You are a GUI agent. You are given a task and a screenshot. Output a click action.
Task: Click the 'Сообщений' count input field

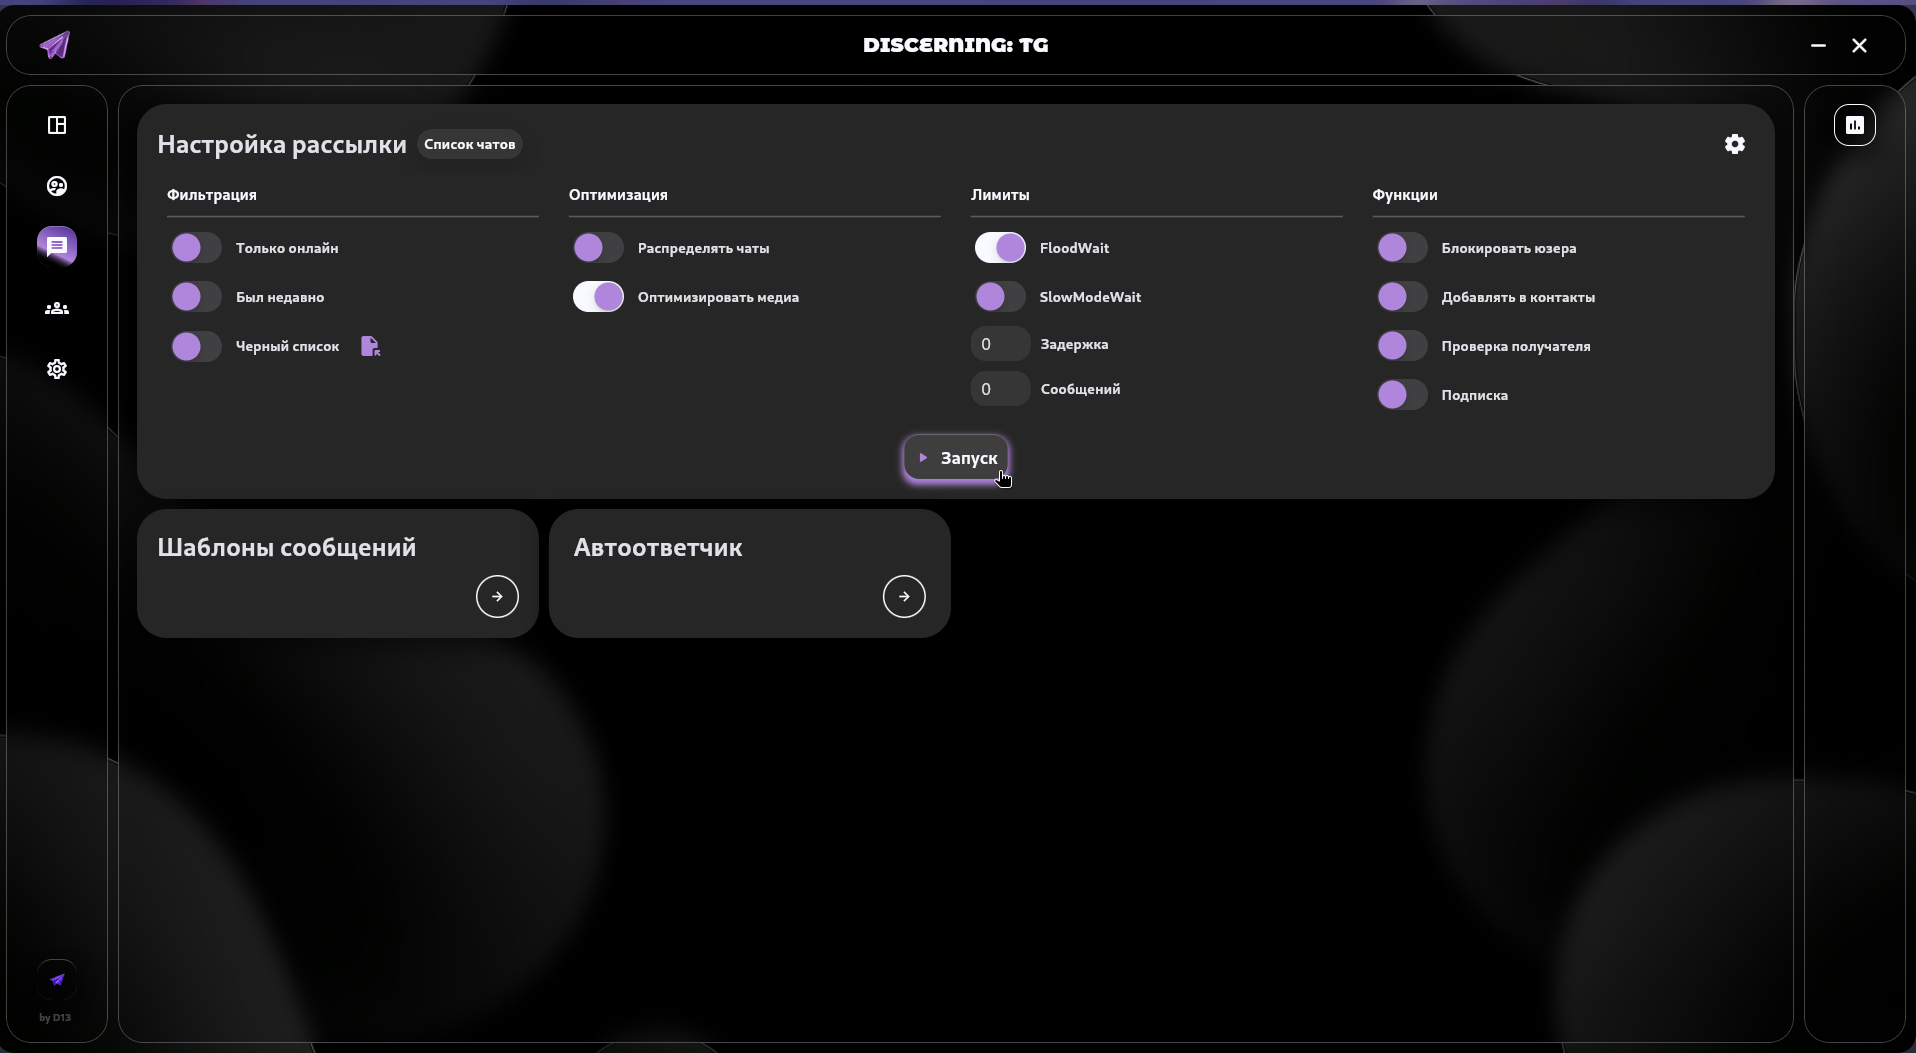pyautogui.click(x=1000, y=389)
